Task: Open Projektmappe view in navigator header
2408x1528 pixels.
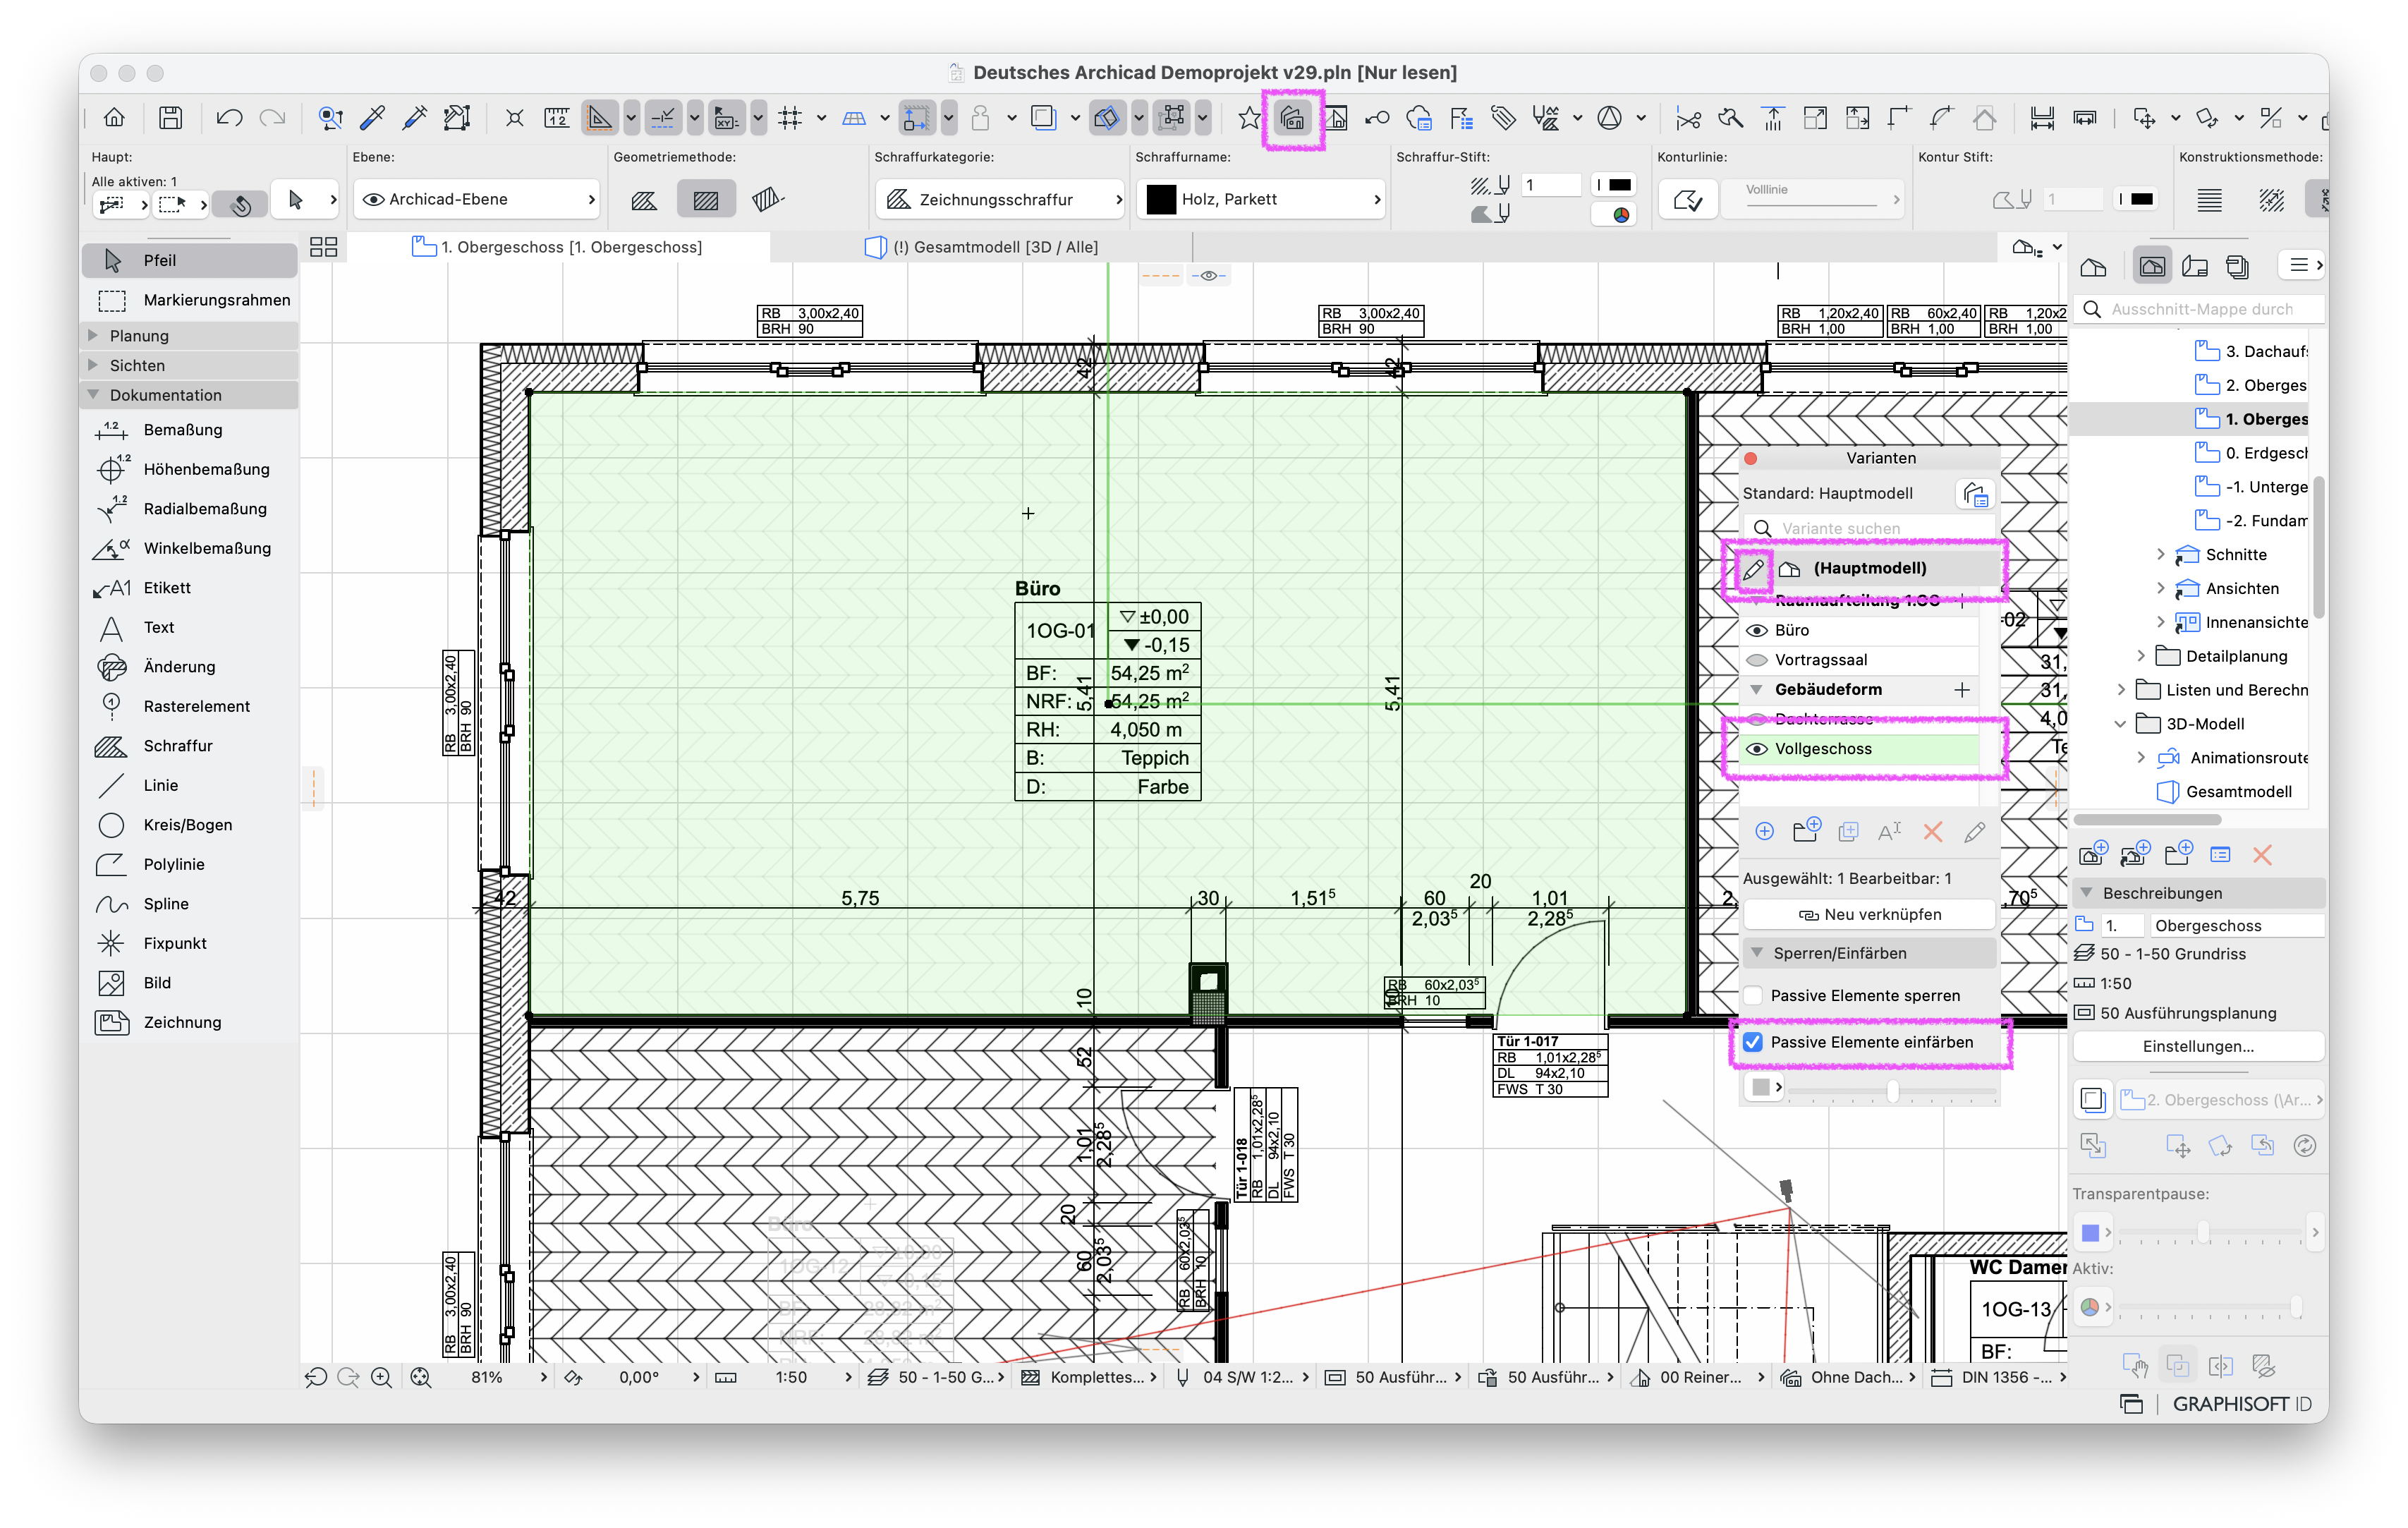Action: pyautogui.click(x=2092, y=267)
